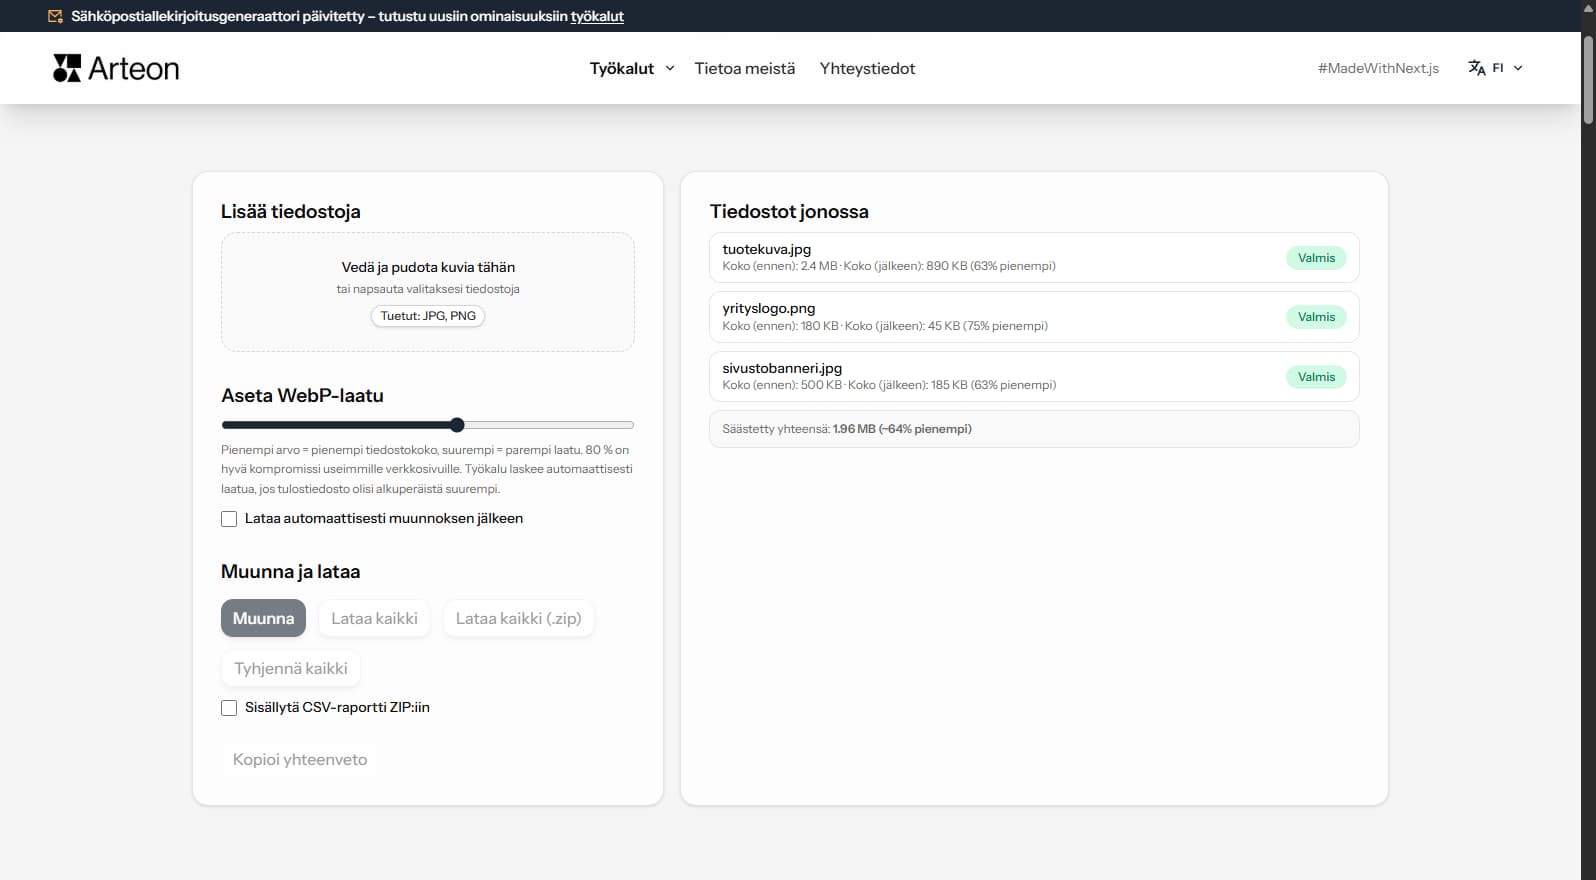The width and height of the screenshot is (1596, 880).
Task: Open Työkalut navigation menu item
Action: click(621, 68)
